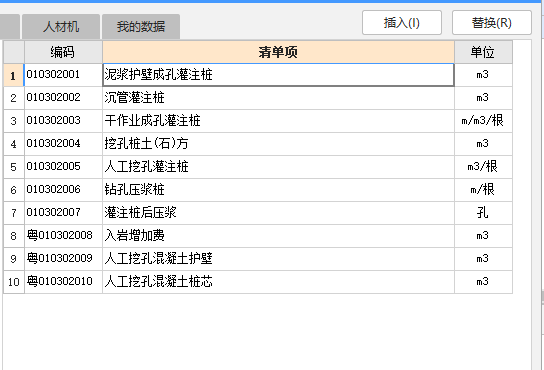
Task: Click row number 5 header
Action: point(14,167)
